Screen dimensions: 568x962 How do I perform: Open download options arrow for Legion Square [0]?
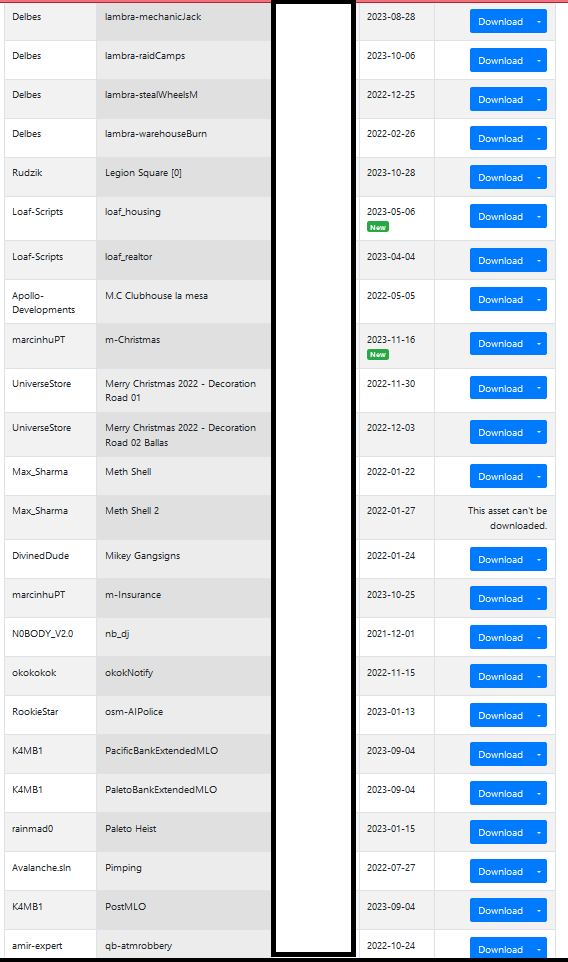(x=539, y=178)
